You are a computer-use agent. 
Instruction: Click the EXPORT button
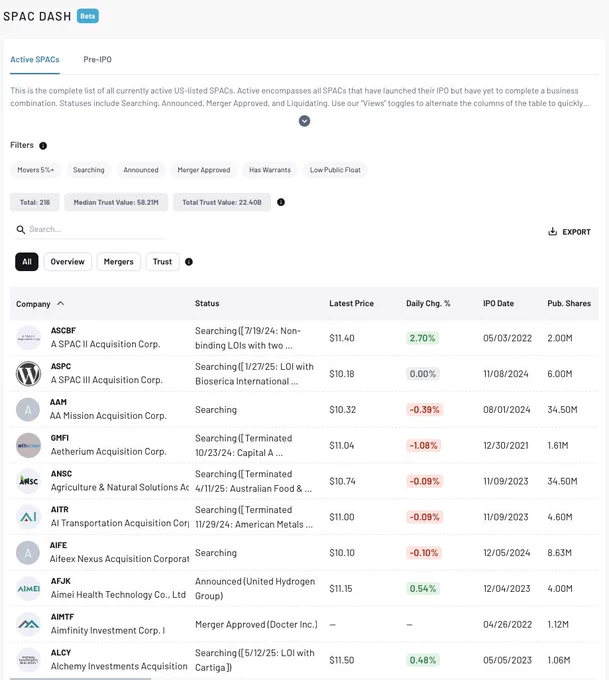[570, 232]
